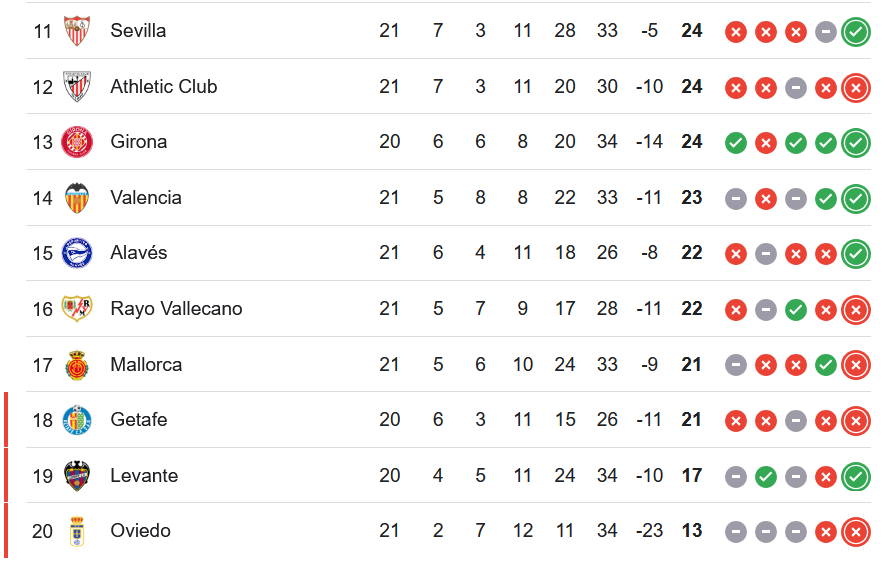Open the Getafe team page link
The image size is (892, 563).
click(x=139, y=420)
